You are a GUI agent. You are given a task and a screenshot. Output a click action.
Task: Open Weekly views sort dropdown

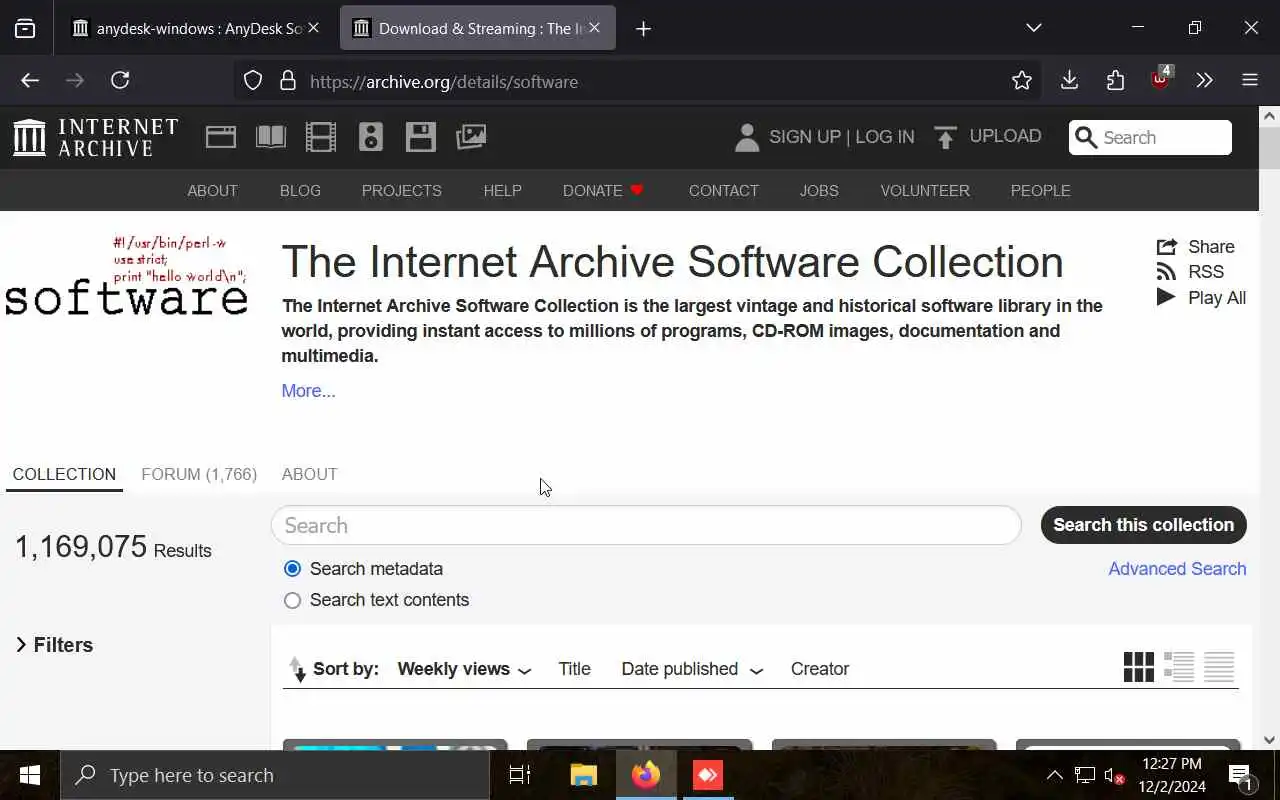click(x=464, y=669)
